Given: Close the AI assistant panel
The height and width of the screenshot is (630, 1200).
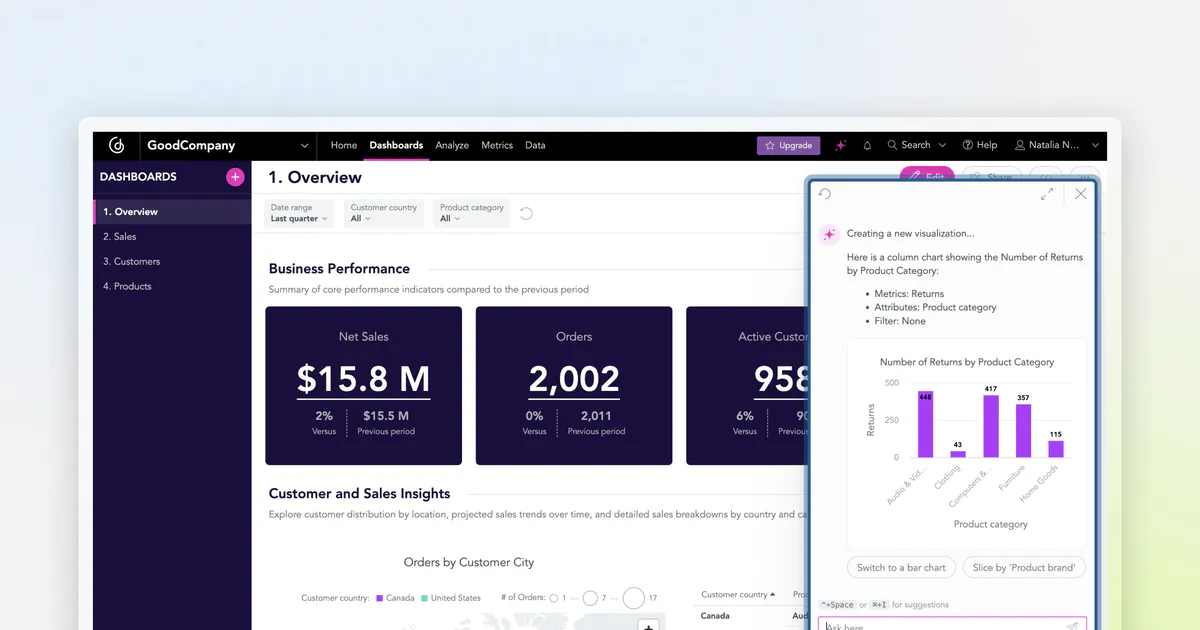Looking at the screenshot, I should tap(1080, 194).
